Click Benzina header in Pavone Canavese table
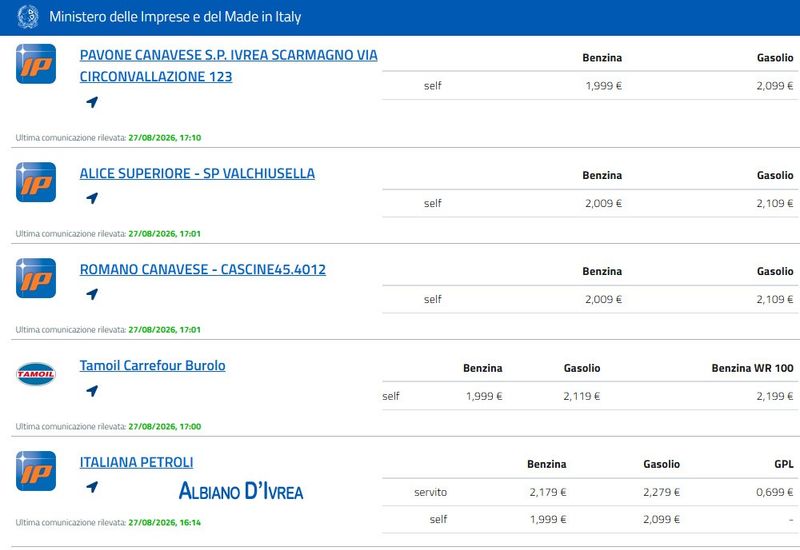800x550 pixels. [602, 58]
